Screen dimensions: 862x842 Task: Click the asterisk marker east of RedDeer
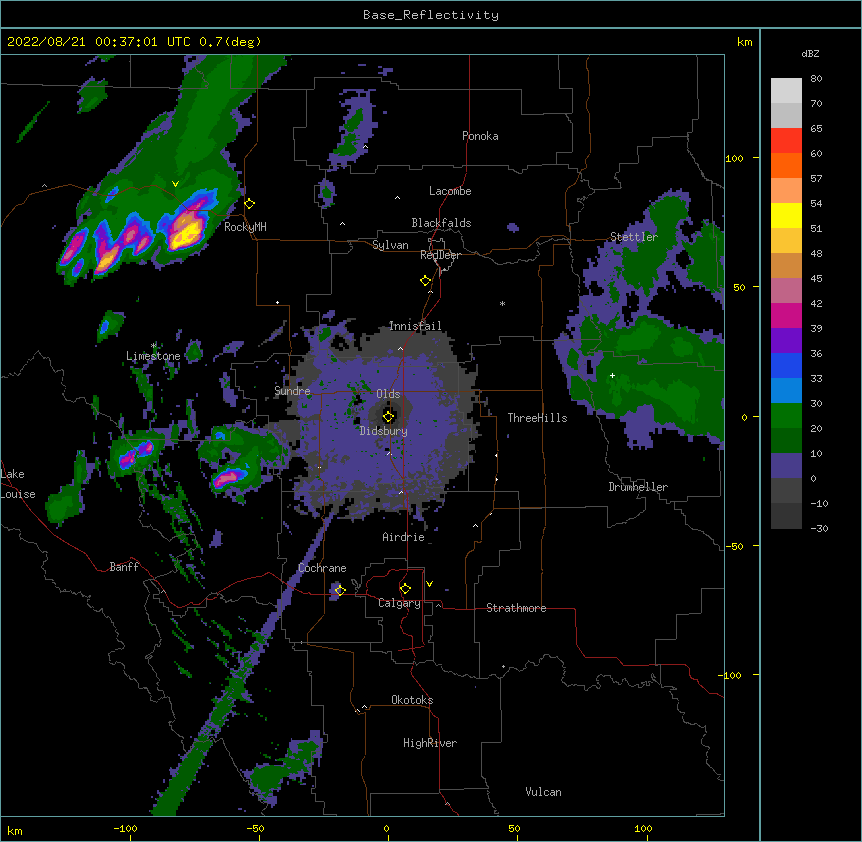point(502,304)
